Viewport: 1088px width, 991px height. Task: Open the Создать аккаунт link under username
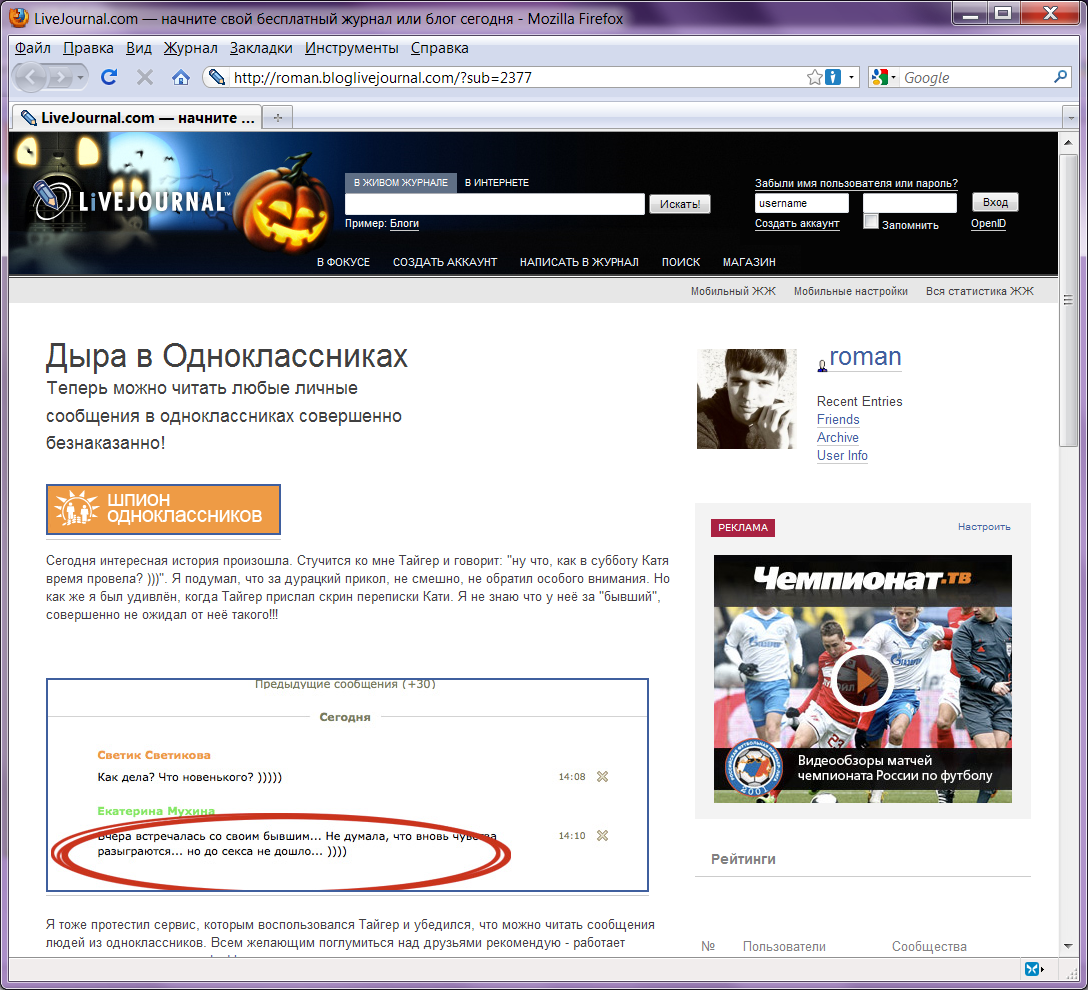click(797, 223)
